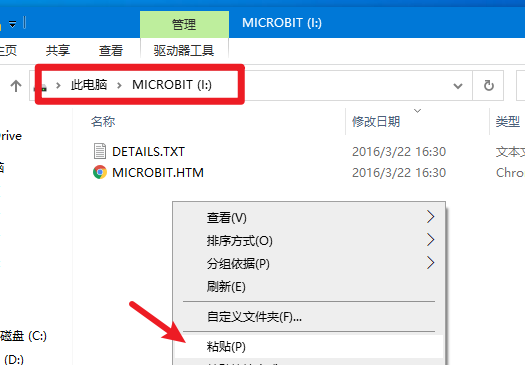The image size is (525, 365).
Task: Sort files by the 修改日期 column header
Action: pos(376,121)
